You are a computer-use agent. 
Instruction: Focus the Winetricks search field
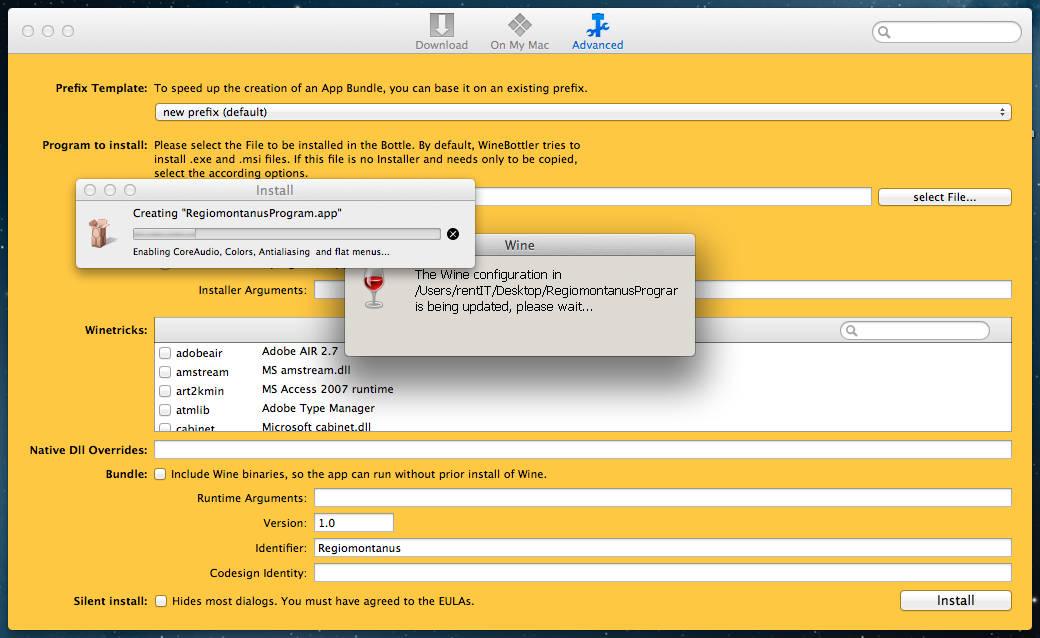point(915,330)
